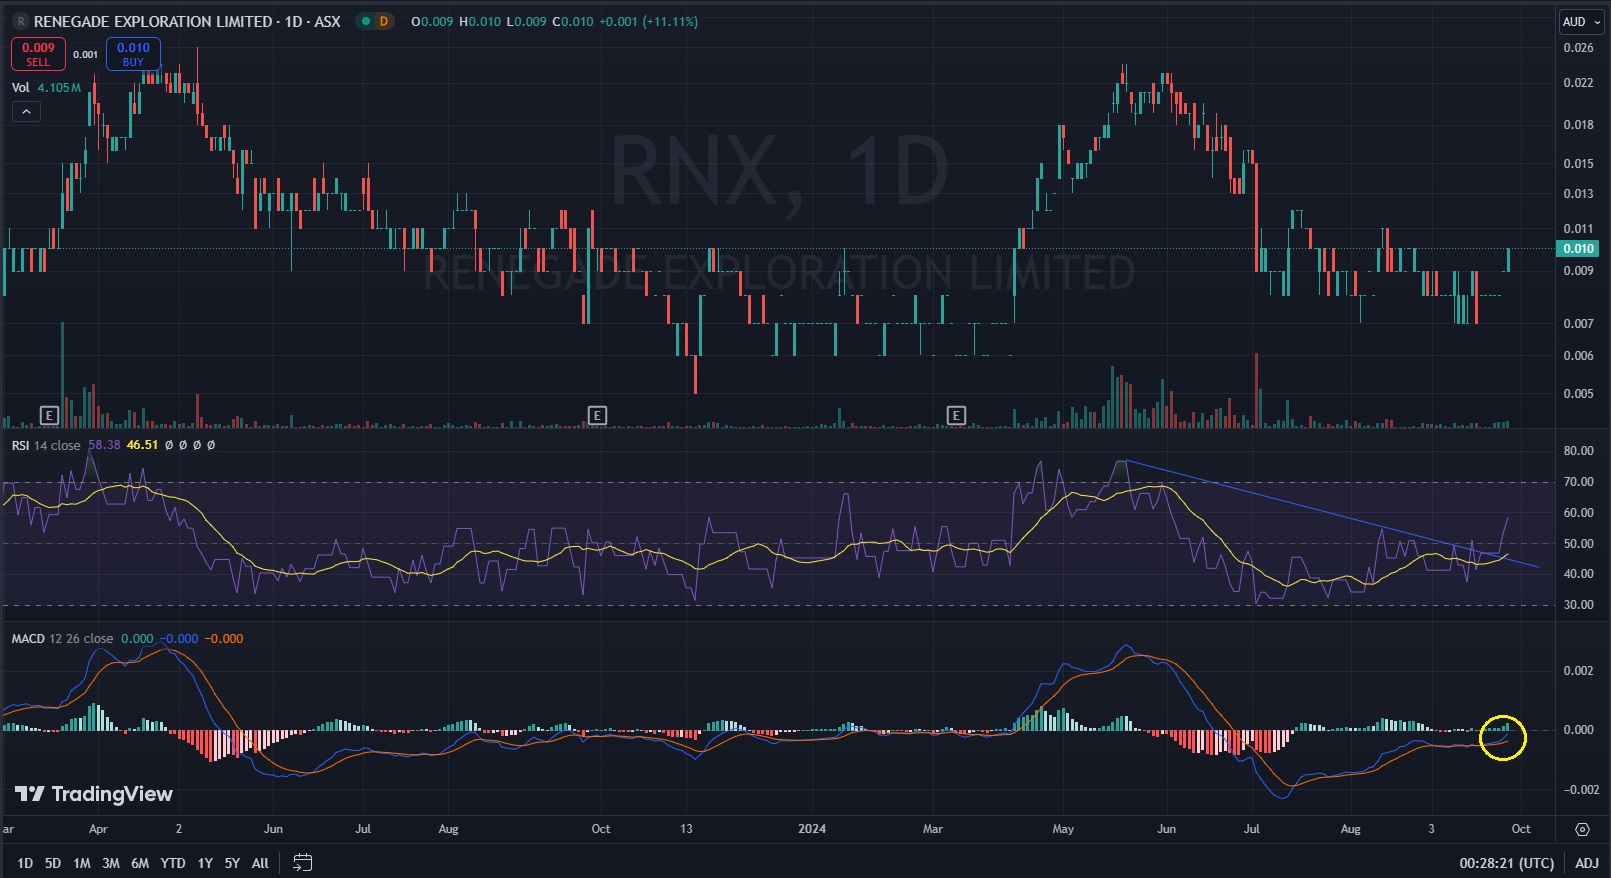This screenshot has width=1611, height=878.
Task: Open the go-to-date calendar icon
Action: coord(303,862)
